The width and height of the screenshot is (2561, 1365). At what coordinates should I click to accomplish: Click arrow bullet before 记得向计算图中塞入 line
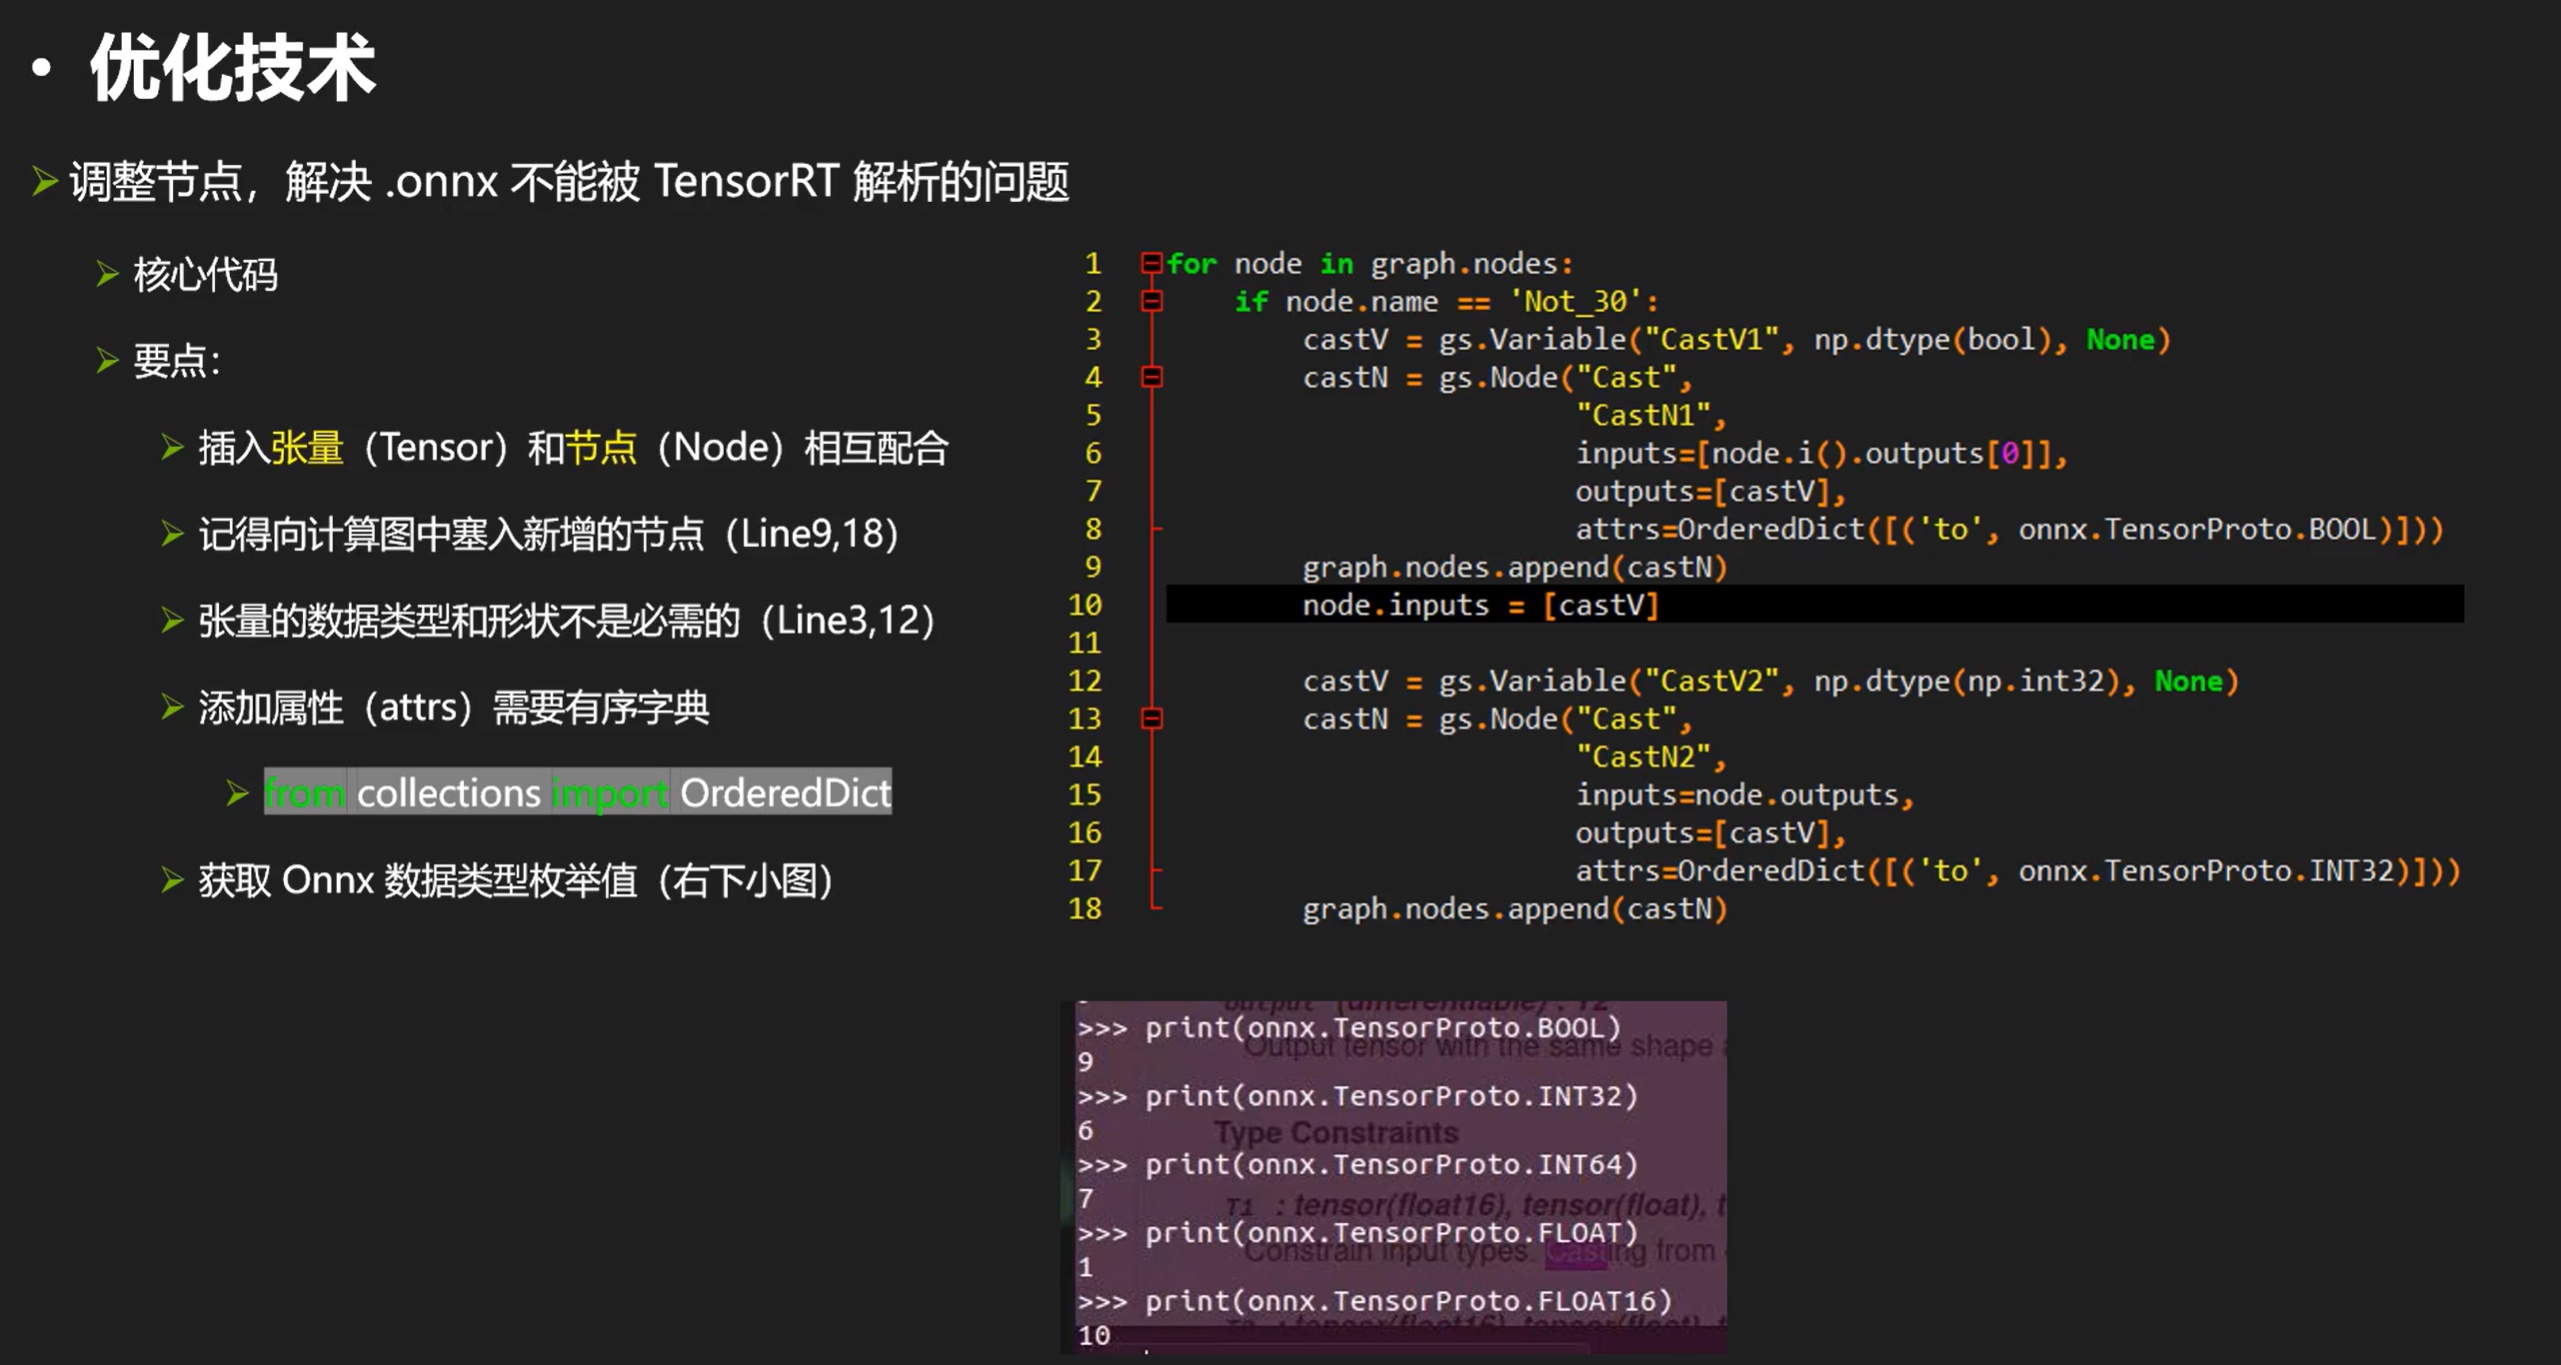click(172, 534)
